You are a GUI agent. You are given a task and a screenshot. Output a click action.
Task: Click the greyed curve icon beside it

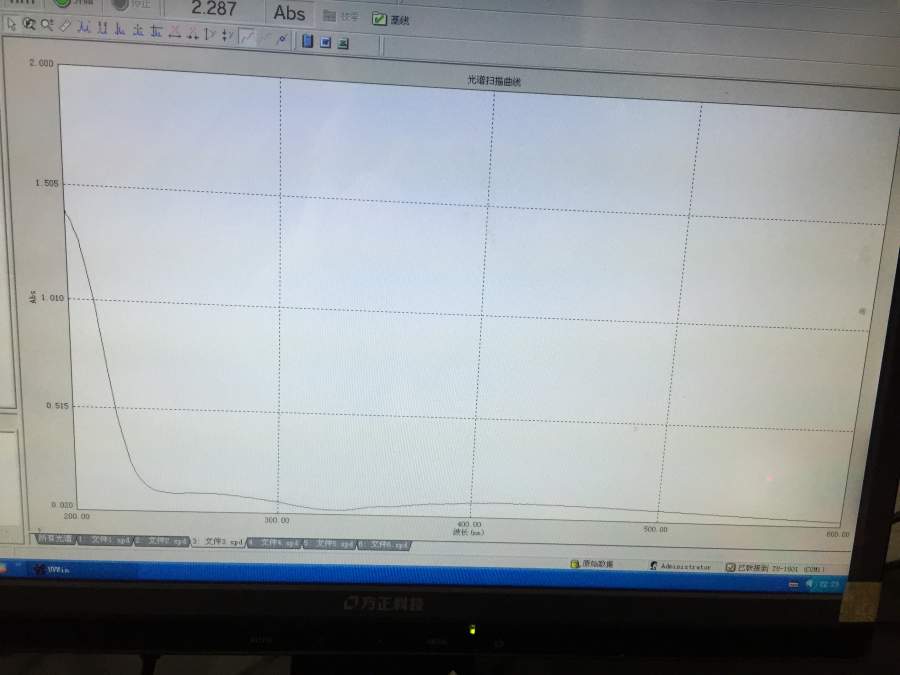click(265, 37)
